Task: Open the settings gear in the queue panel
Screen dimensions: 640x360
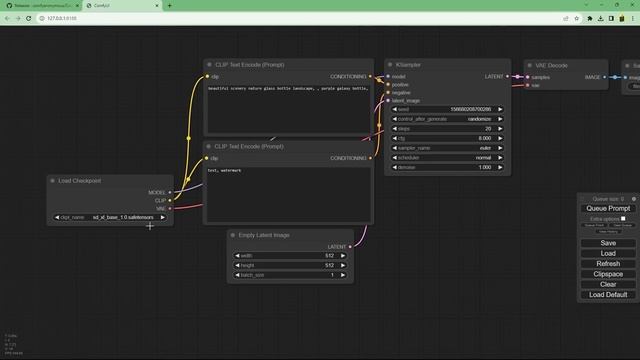Action: click(x=633, y=199)
